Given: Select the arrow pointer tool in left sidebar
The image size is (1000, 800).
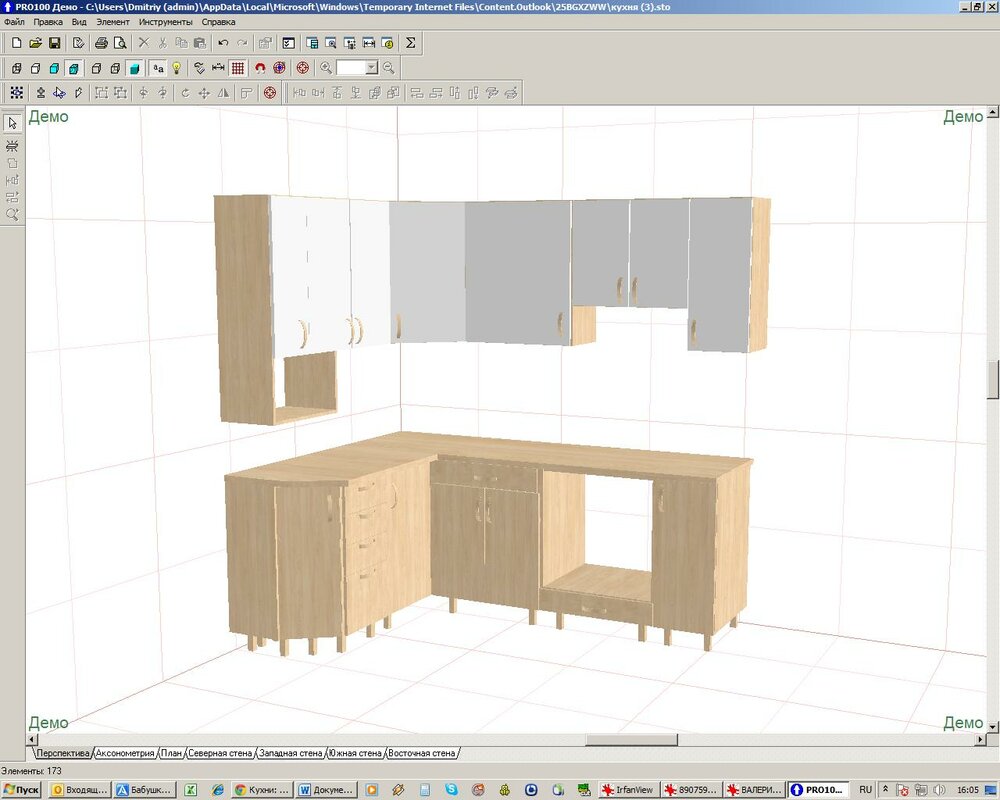Looking at the screenshot, I should point(12,123).
